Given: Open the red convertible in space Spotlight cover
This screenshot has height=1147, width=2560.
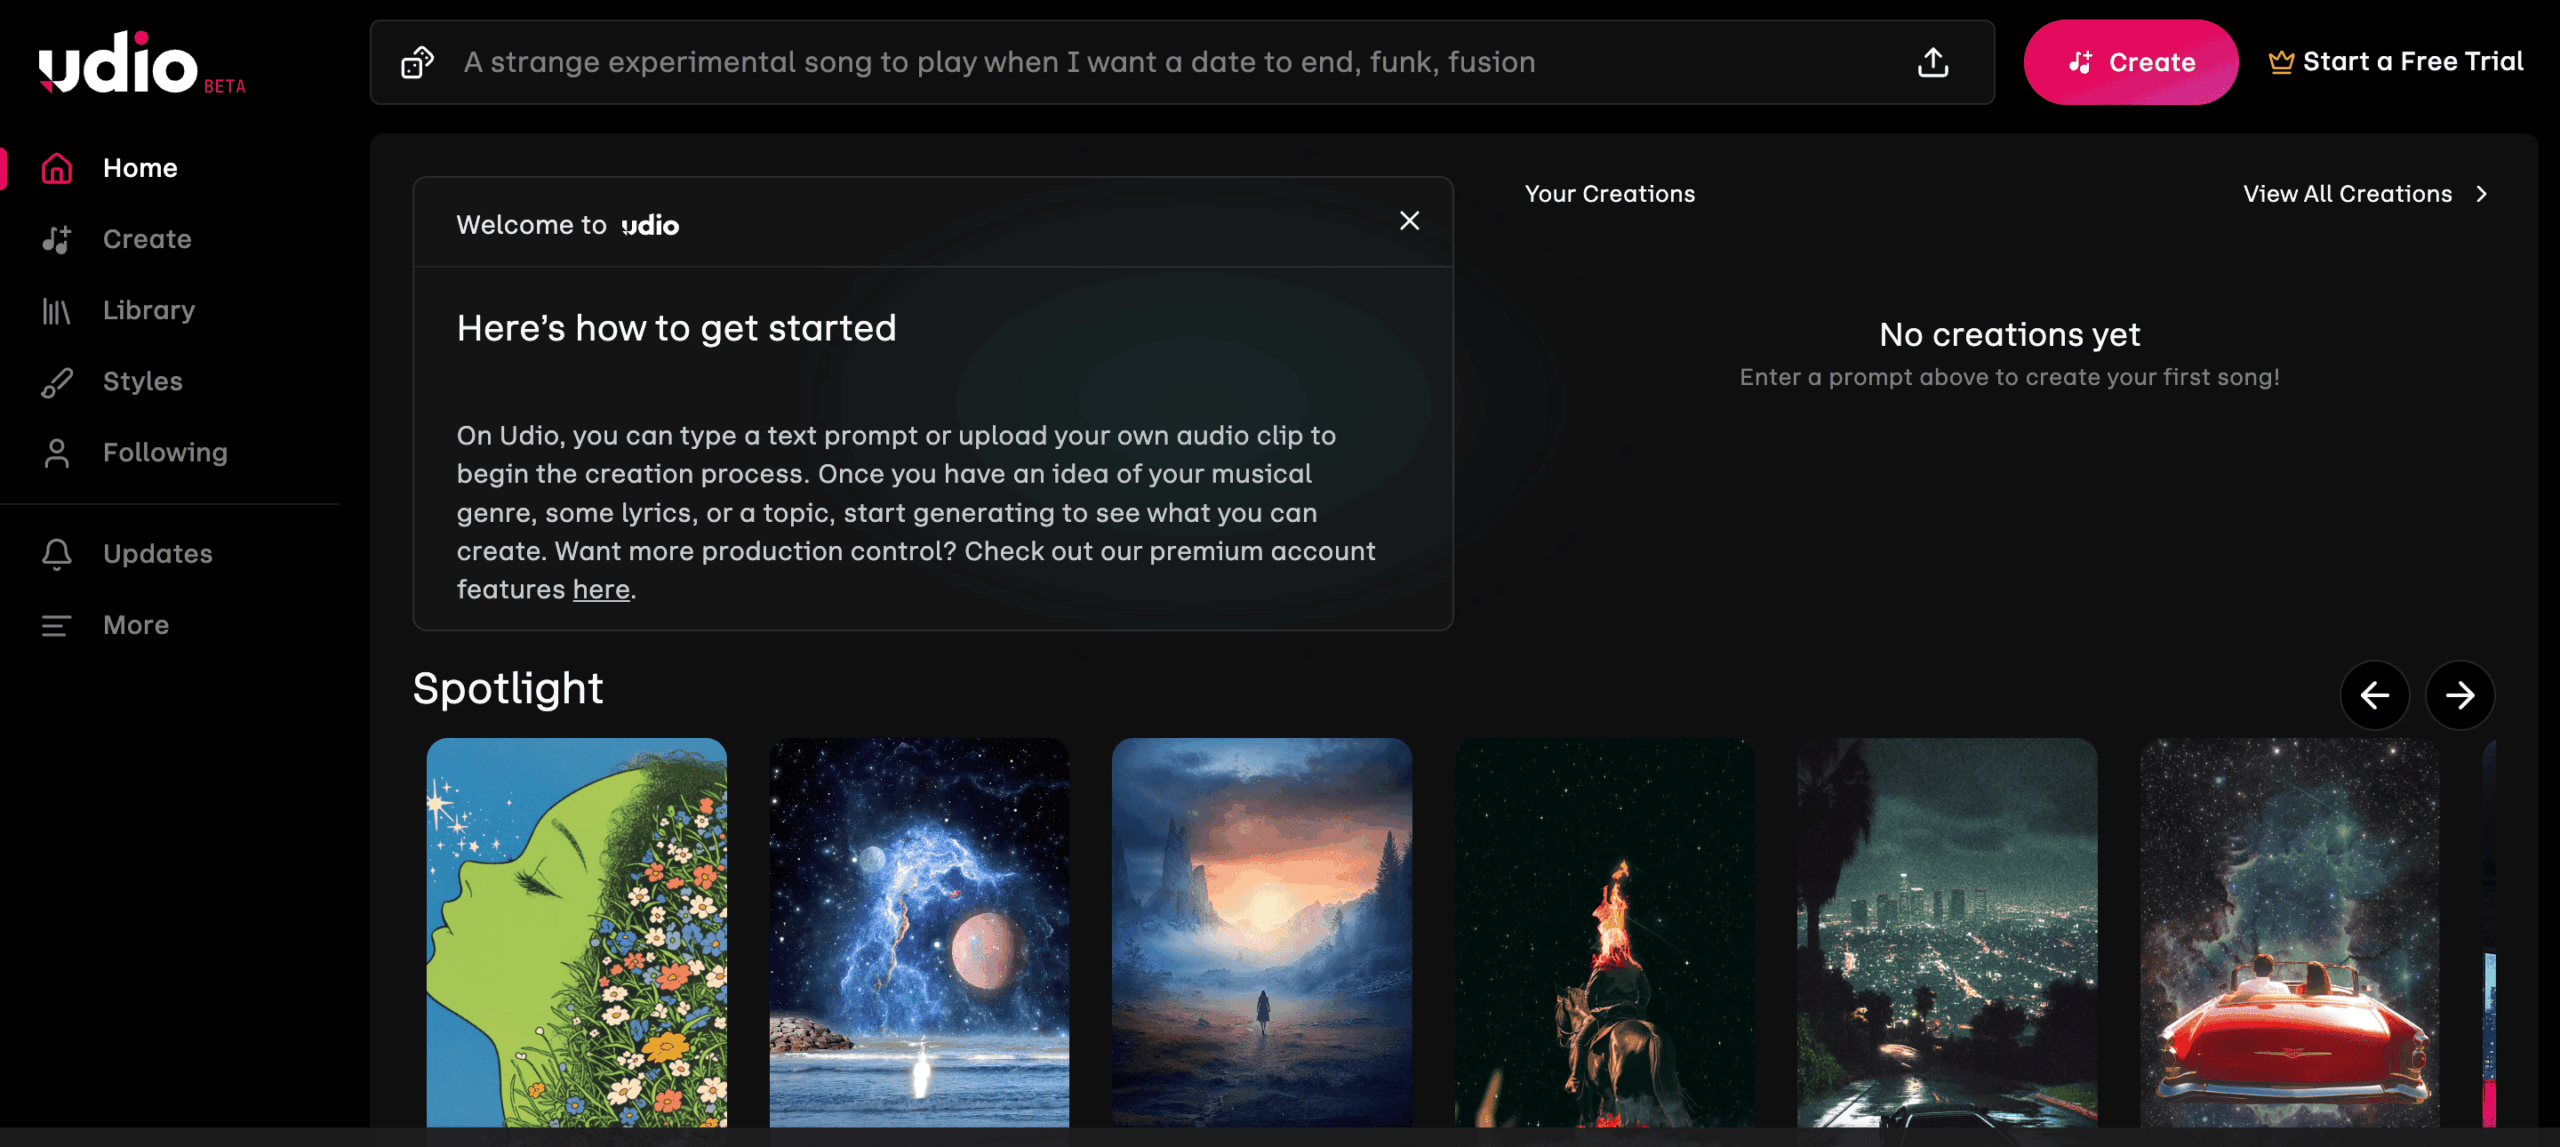Looking at the screenshot, I should coord(2289,933).
